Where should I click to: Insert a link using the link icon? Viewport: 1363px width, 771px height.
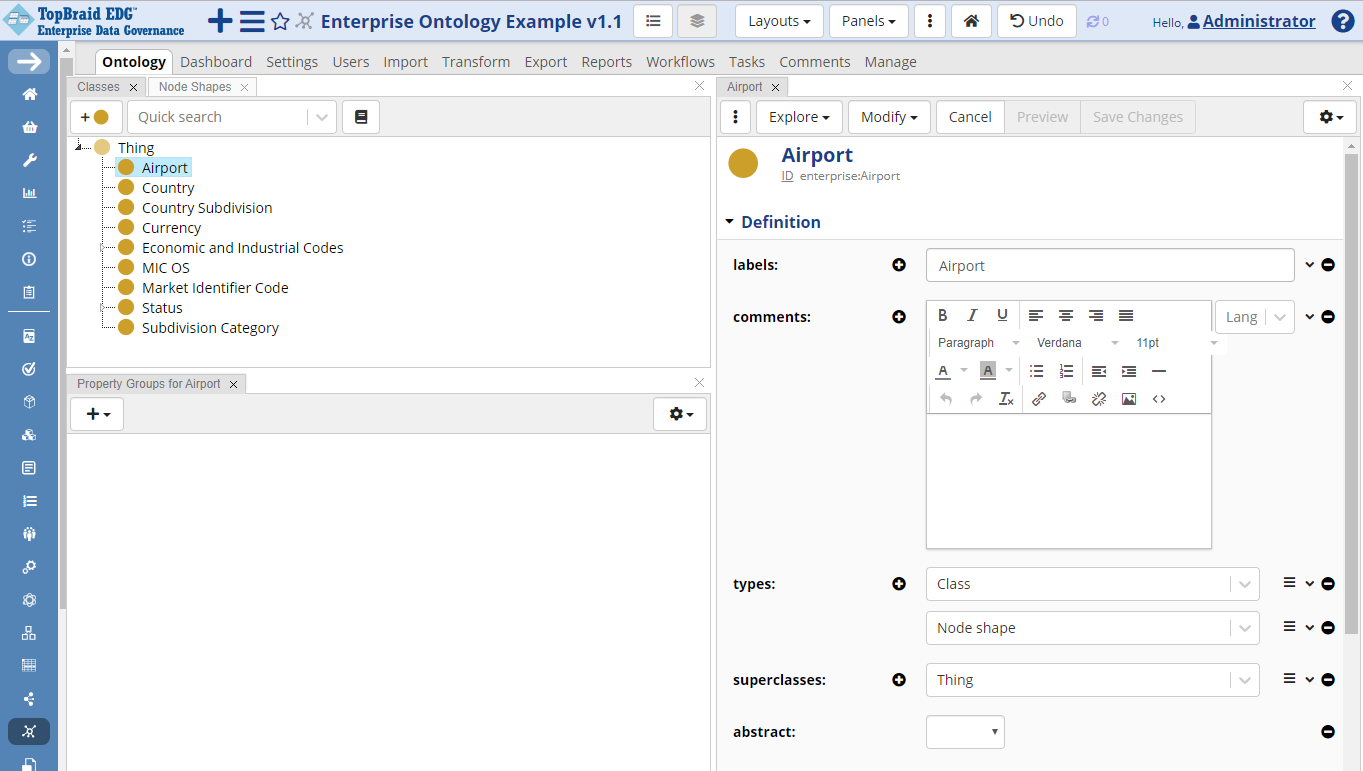point(1038,398)
